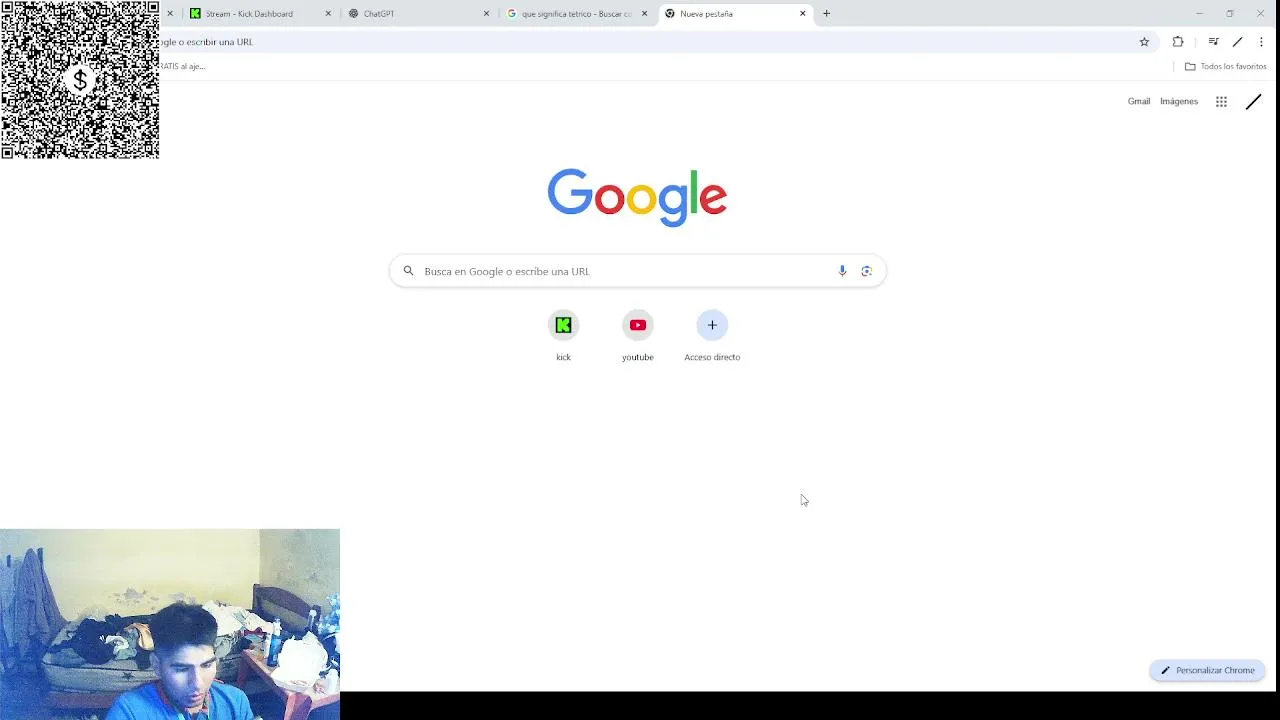
Task: Open the kick shortcut
Action: [x=563, y=336]
